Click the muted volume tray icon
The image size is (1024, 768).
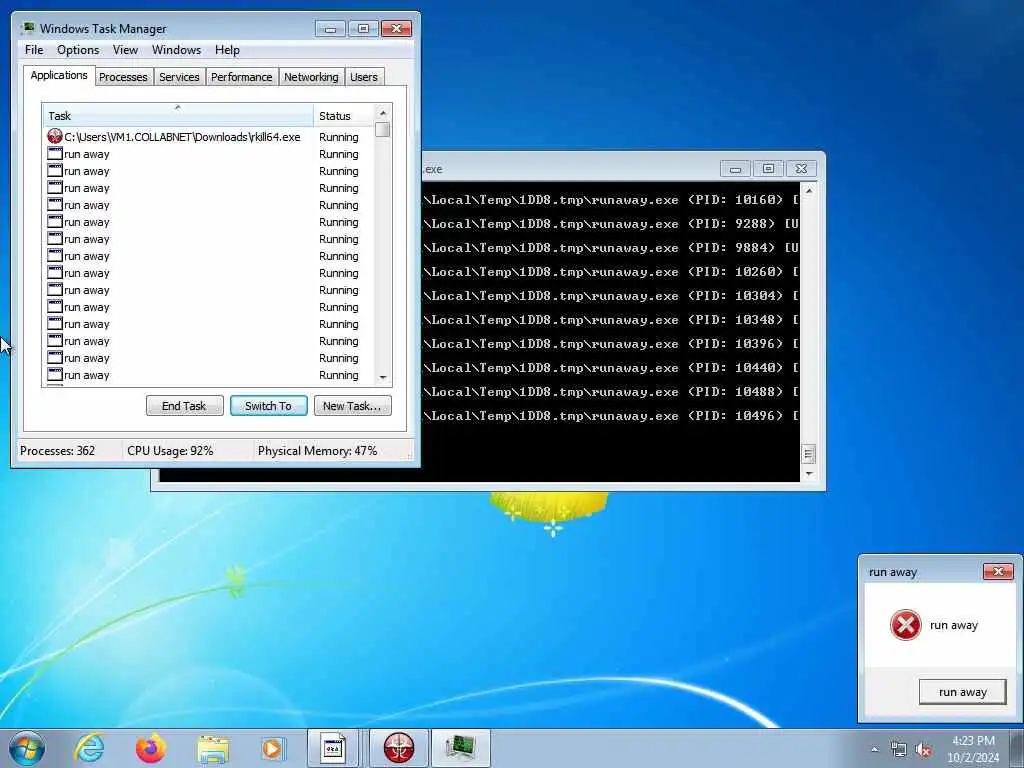click(x=923, y=749)
